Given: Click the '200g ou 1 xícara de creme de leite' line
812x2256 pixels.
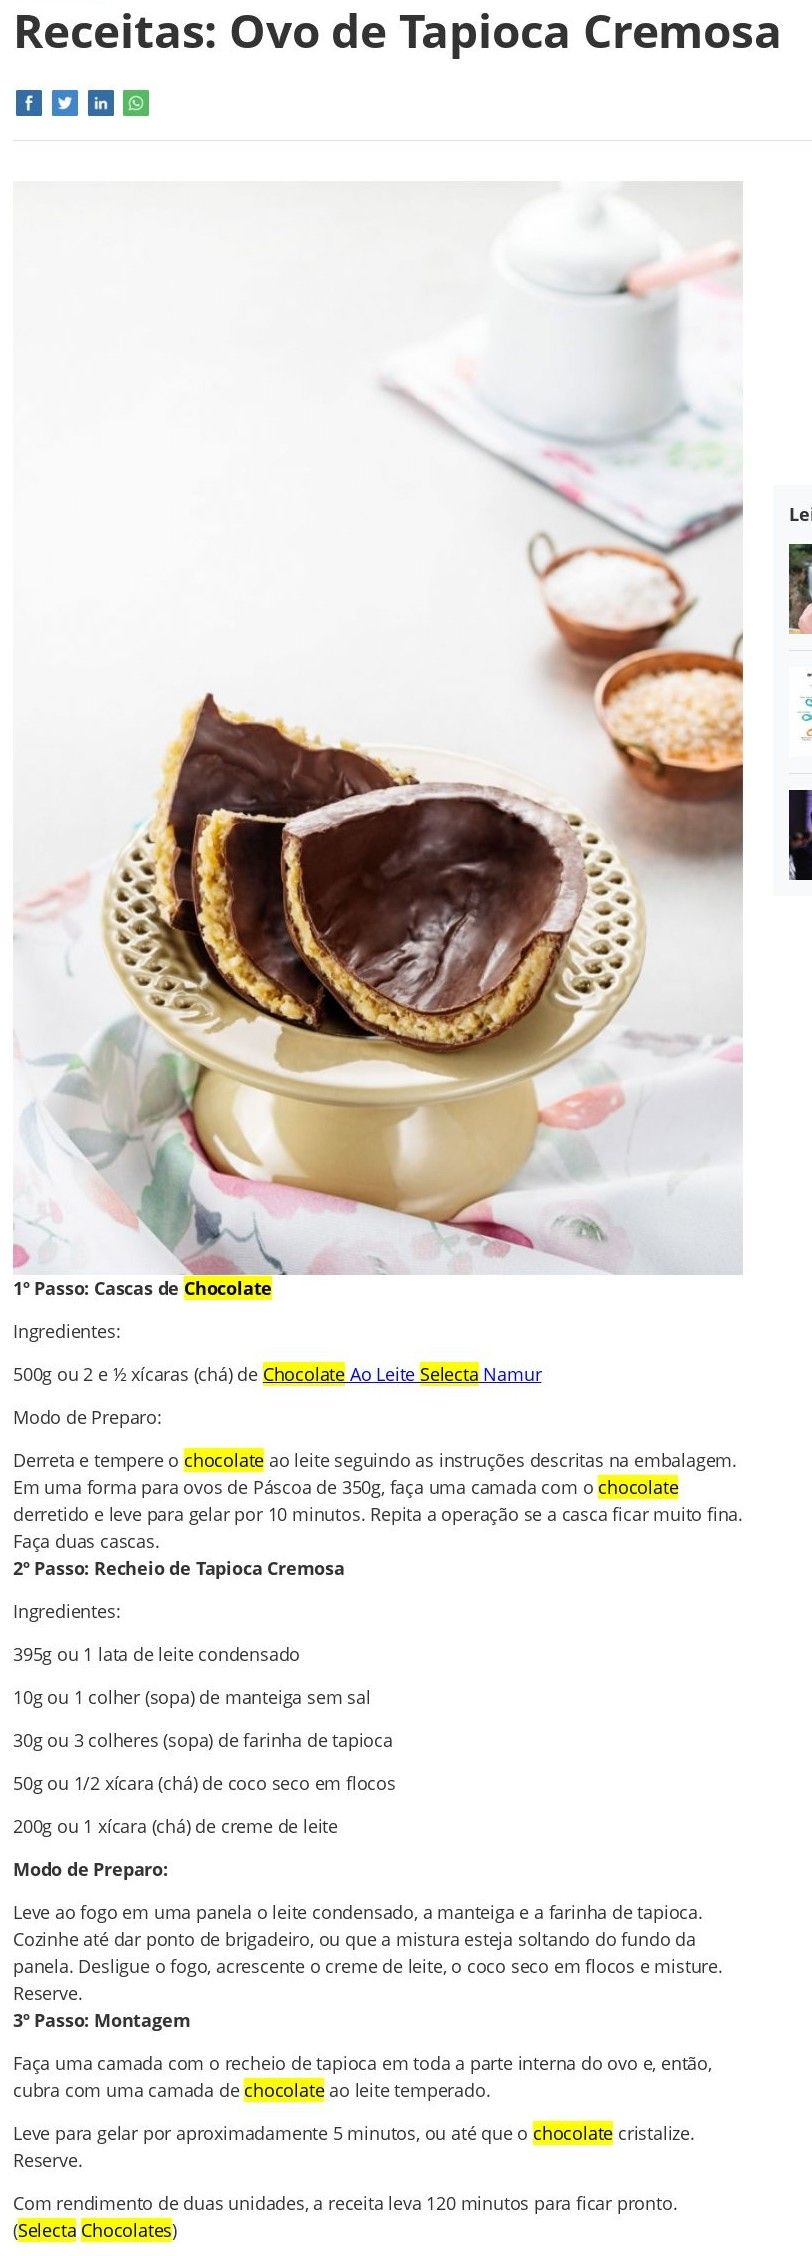Looking at the screenshot, I should [x=175, y=1826].
